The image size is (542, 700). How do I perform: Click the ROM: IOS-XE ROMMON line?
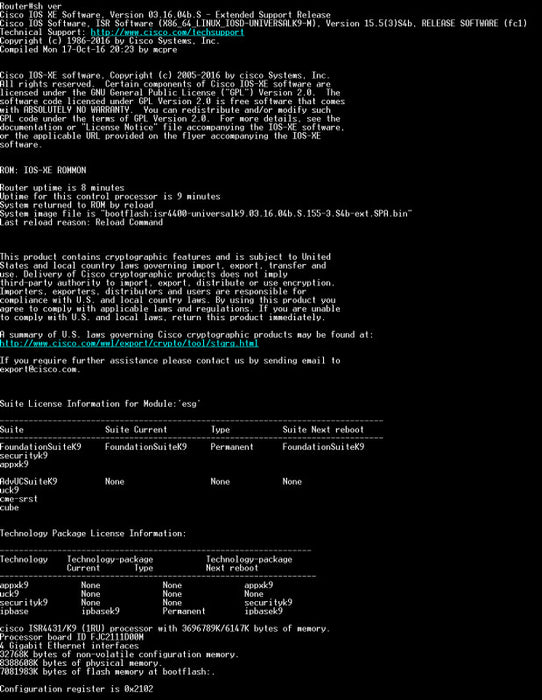tap(43, 170)
